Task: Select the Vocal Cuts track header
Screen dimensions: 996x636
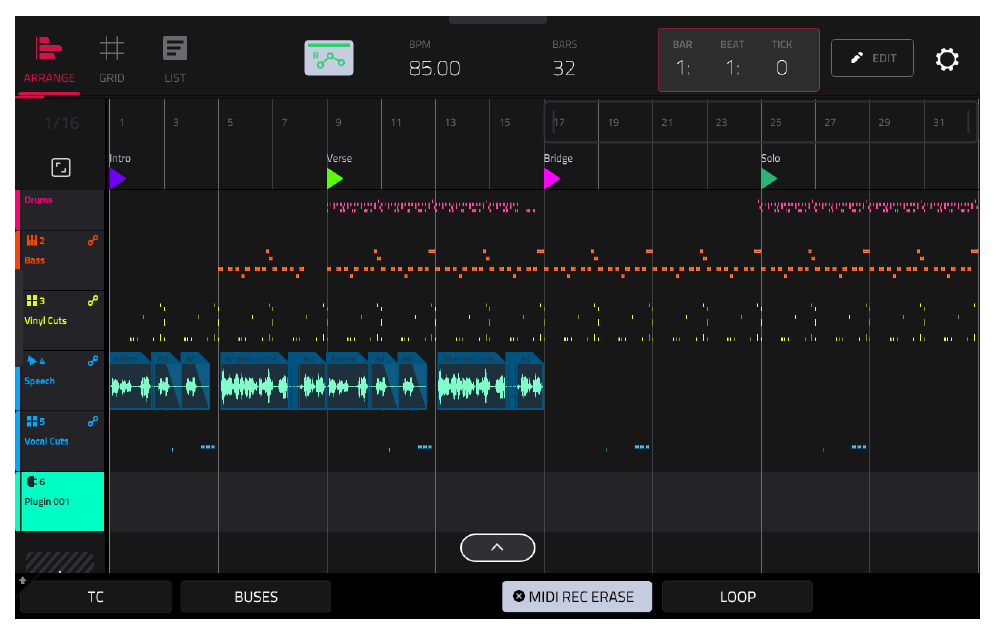Action: (x=62, y=442)
